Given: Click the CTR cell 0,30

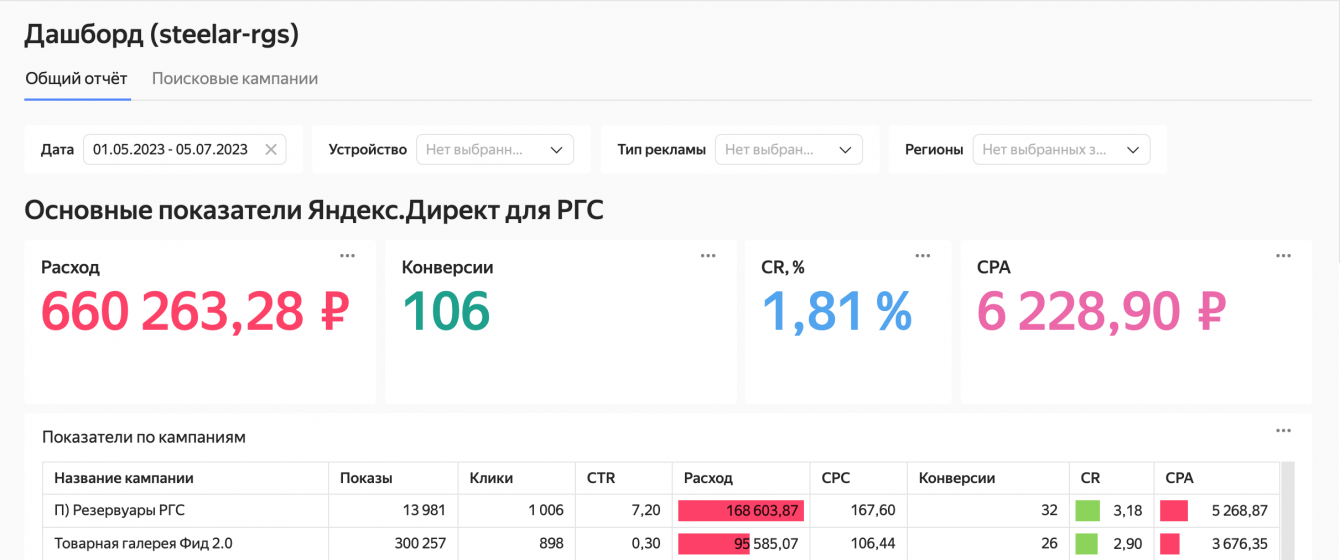Looking at the screenshot, I should [x=646, y=543].
